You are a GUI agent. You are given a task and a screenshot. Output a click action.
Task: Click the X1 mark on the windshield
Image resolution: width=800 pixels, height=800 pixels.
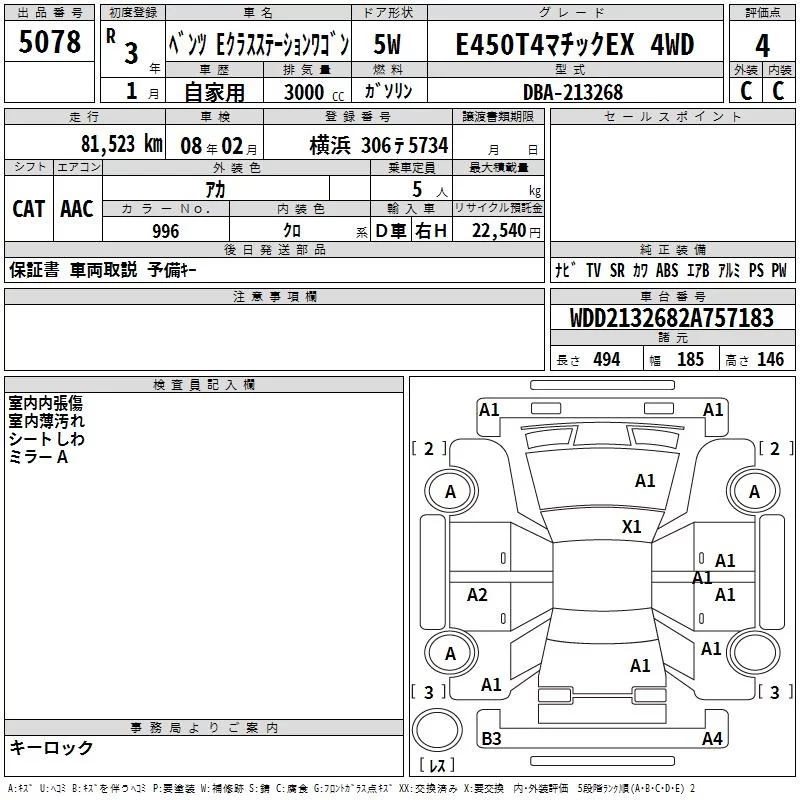coord(631,526)
